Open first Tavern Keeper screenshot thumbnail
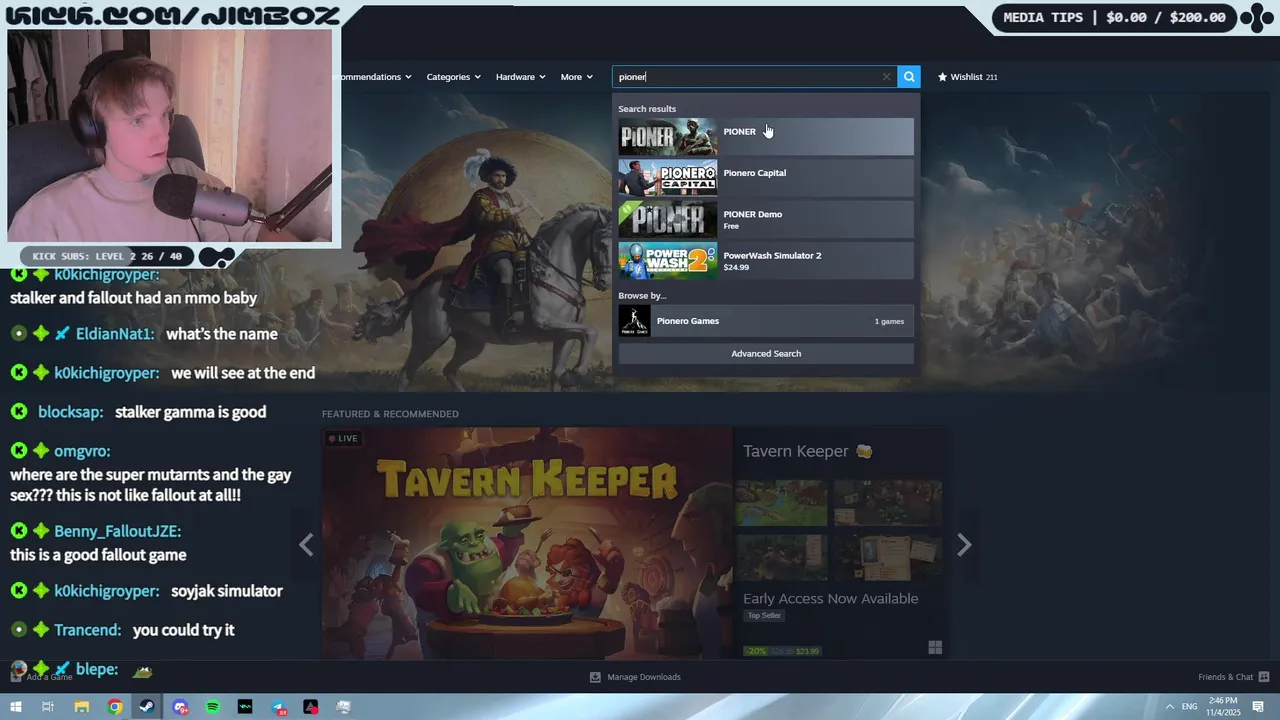Screen dimensions: 1280x720 click(x=781, y=502)
